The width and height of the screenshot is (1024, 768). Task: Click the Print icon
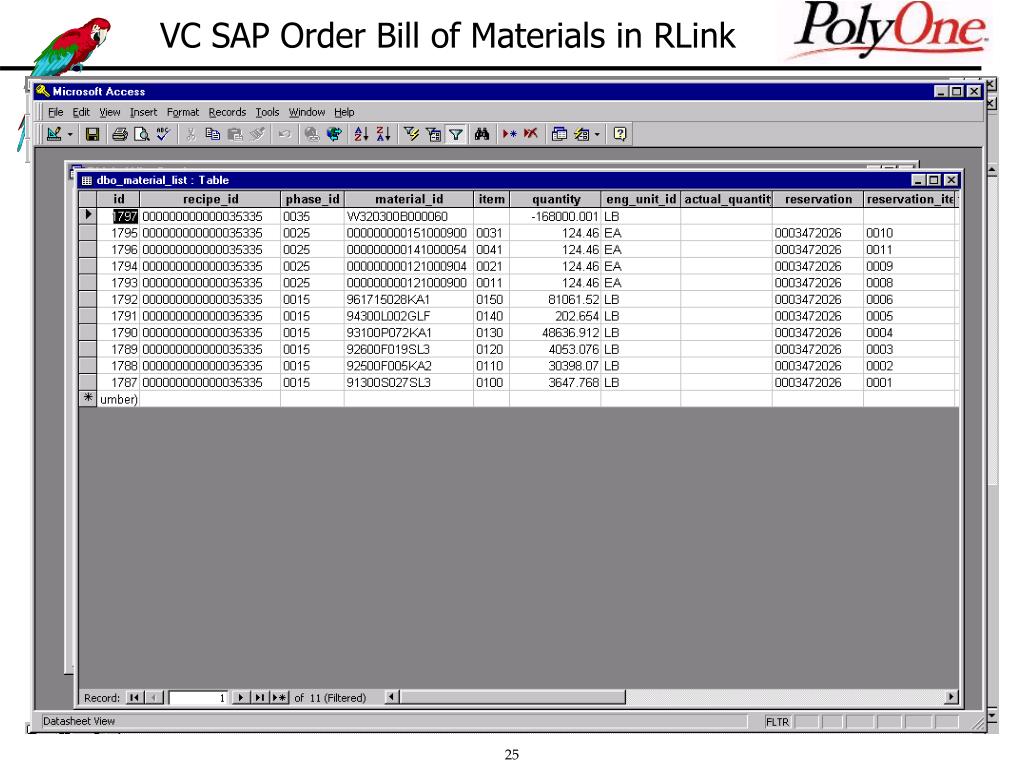coord(120,135)
